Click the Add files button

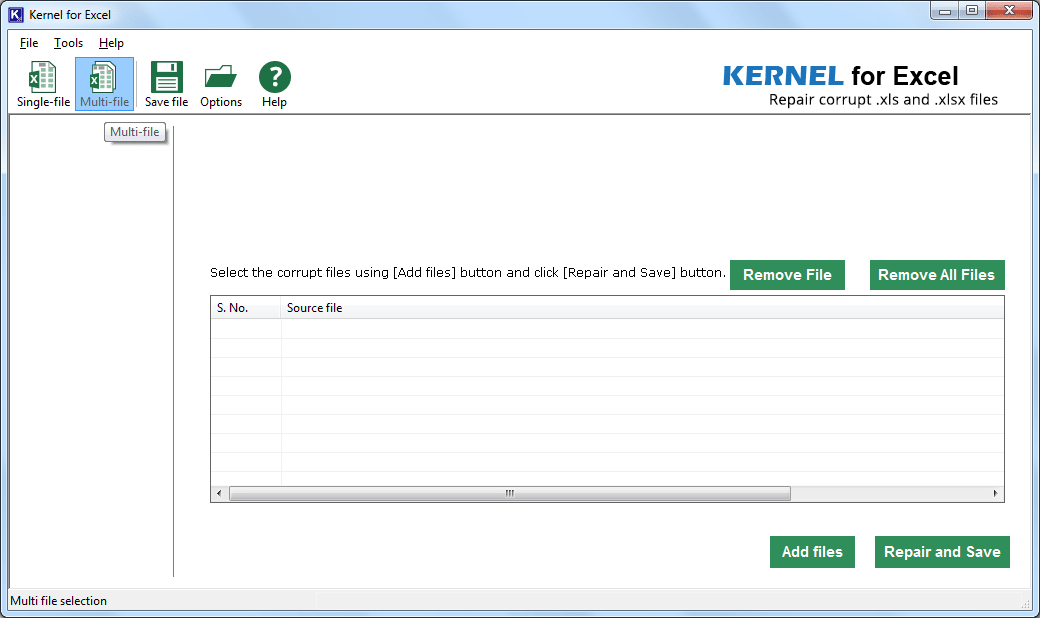[x=812, y=552]
